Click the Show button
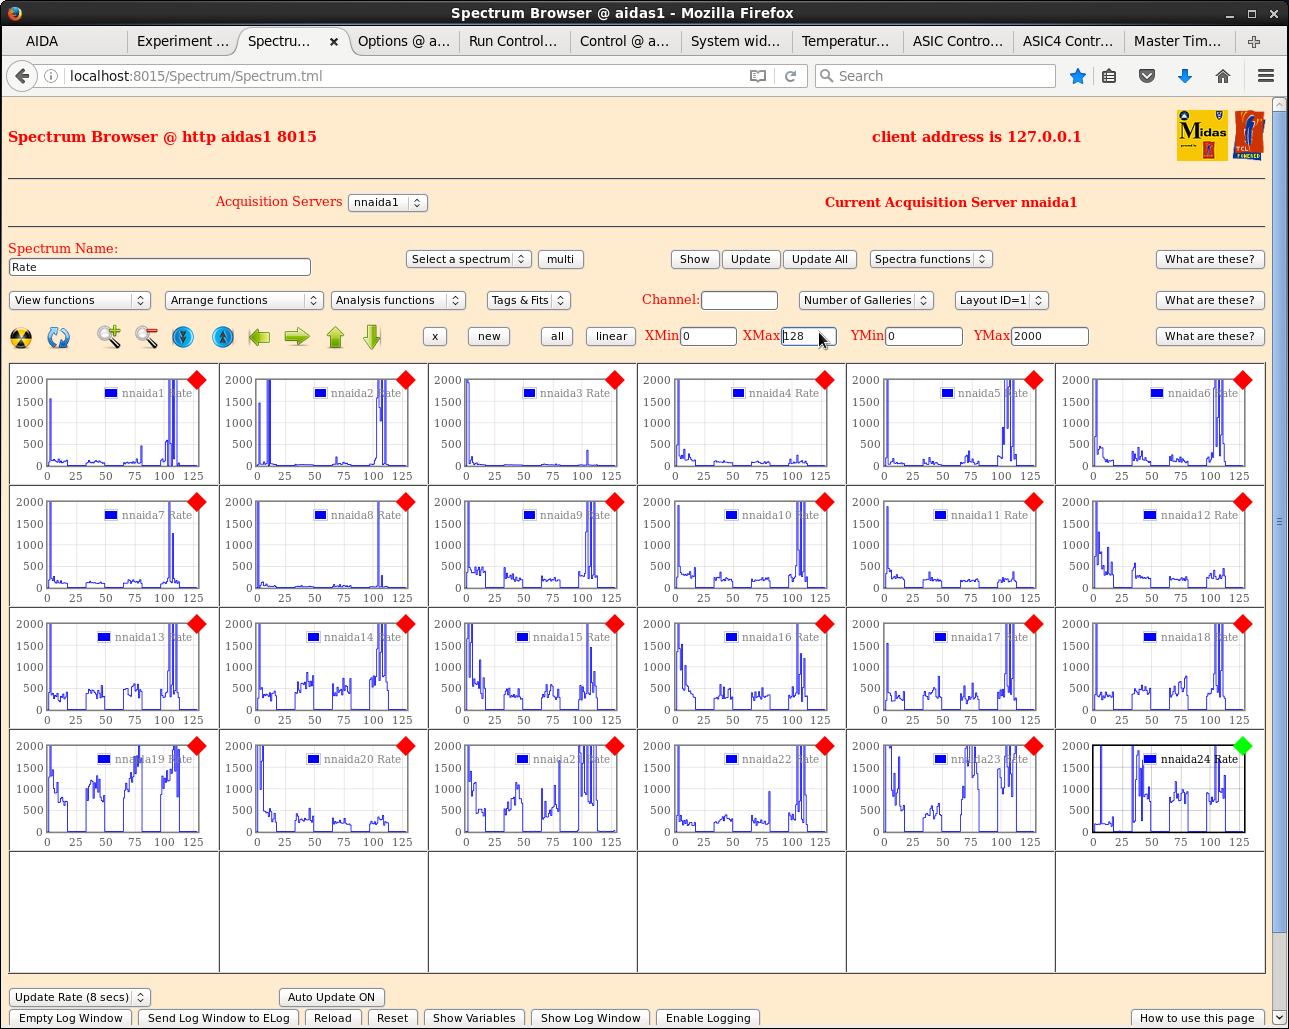This screenshot has width=1289, height=1029. point(694,259)
